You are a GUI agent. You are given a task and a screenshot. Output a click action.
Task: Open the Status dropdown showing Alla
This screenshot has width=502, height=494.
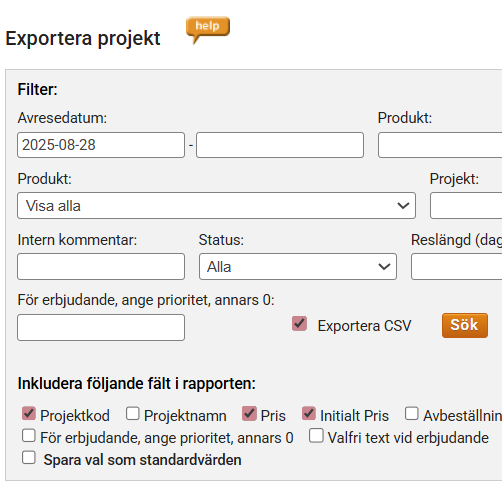(298, 266)
